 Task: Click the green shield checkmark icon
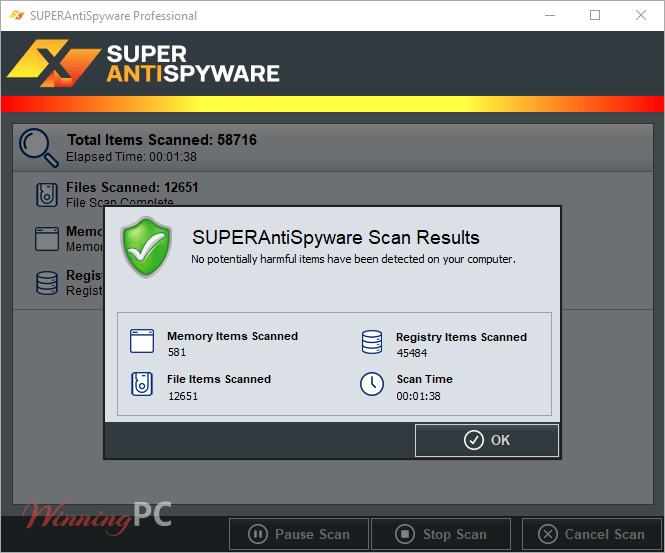[x=146, y=247]
